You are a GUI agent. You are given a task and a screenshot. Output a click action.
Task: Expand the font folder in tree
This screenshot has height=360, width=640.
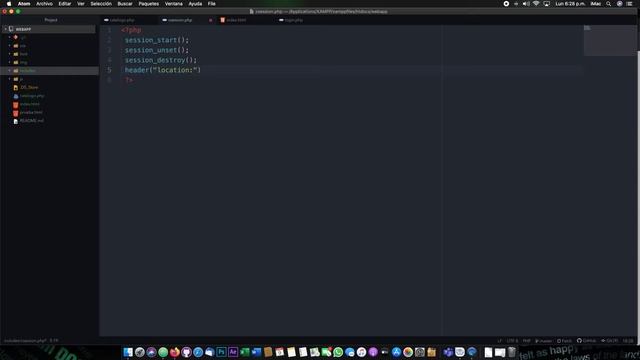pyautogui.click(x=10, y=54)
